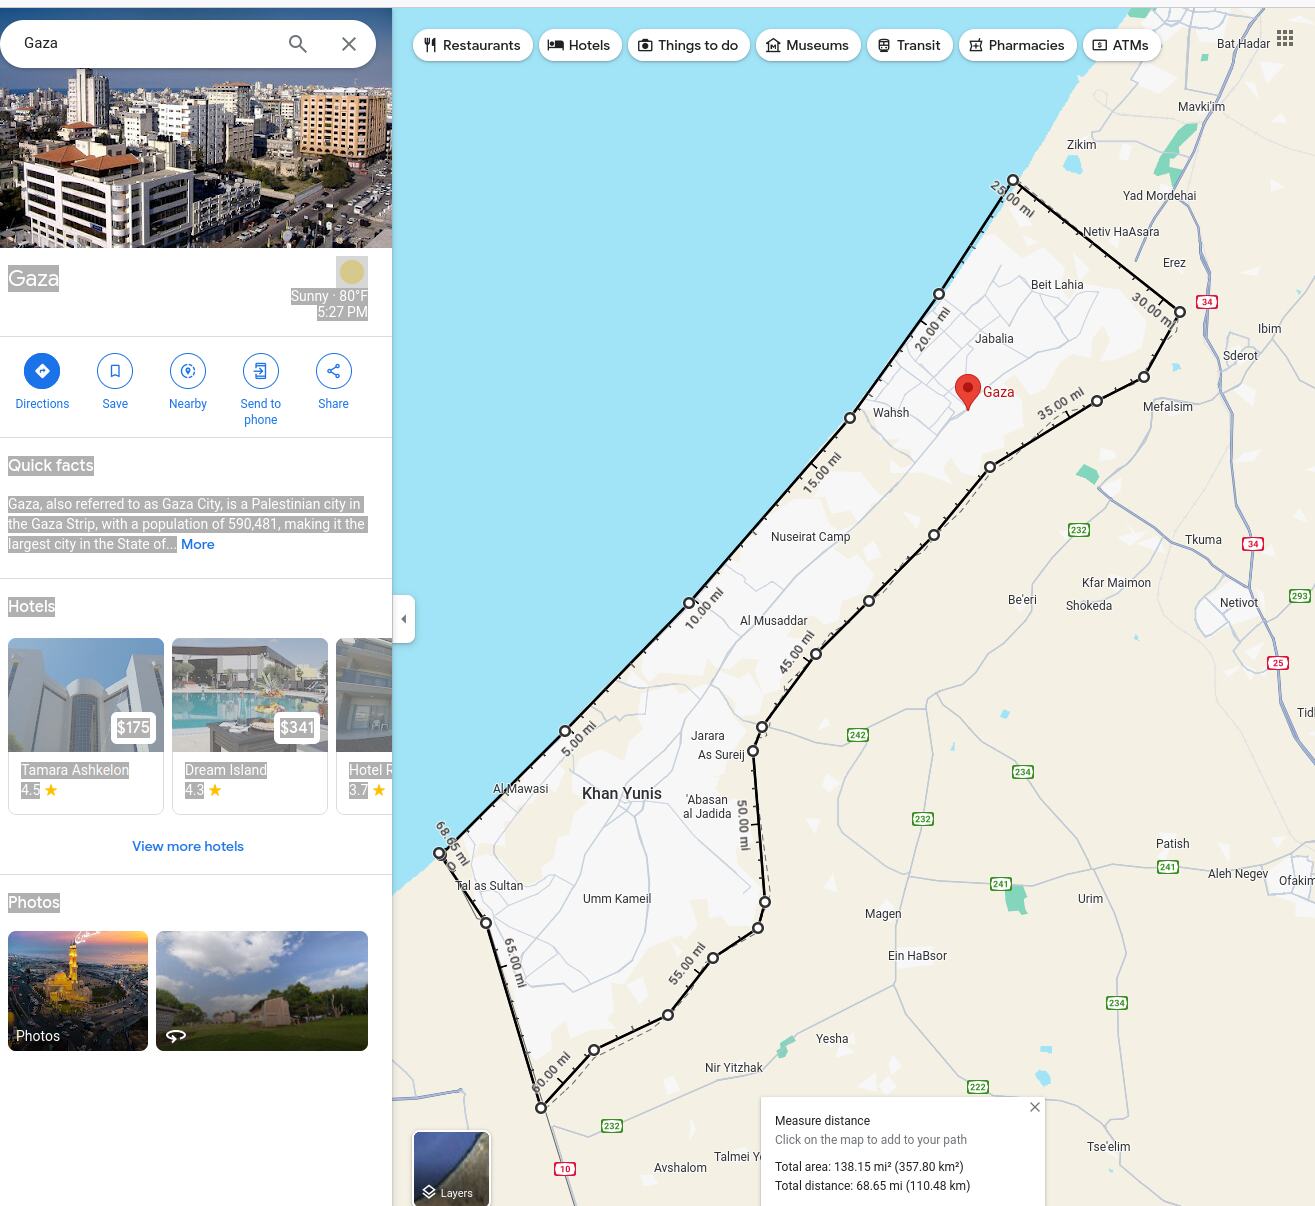Click the Netiv HaAsara label
Image resolution: width=1315 pixels, height=1206 pixels.
[1121, 232]
